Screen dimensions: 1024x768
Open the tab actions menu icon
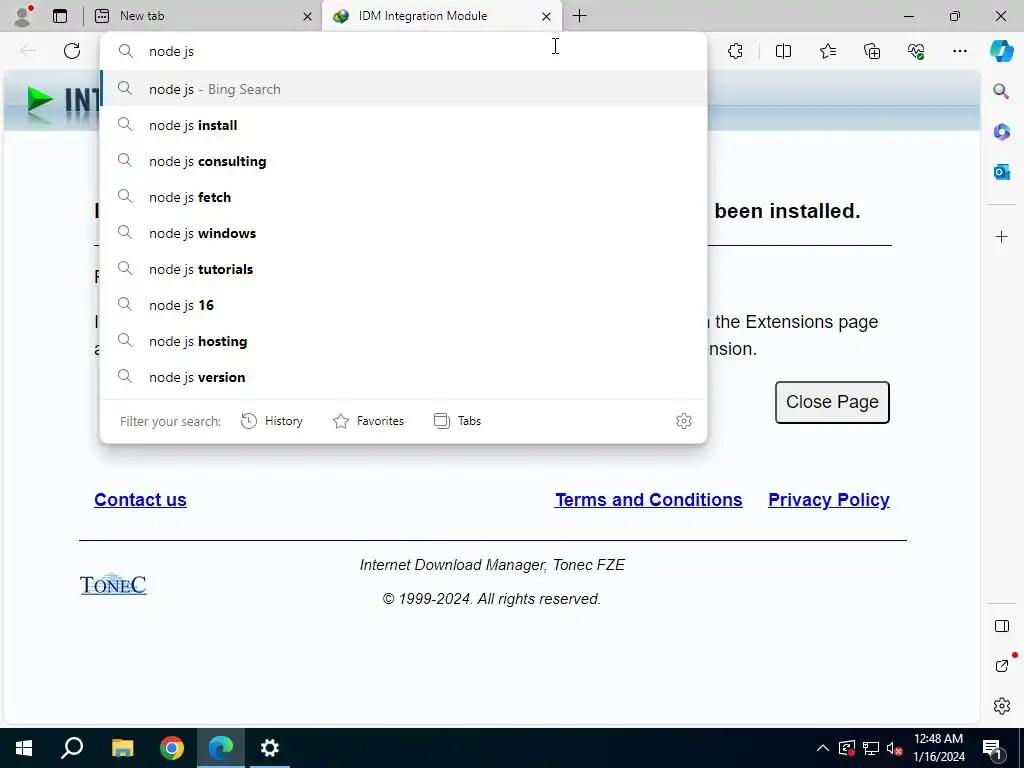coord(60,16)
